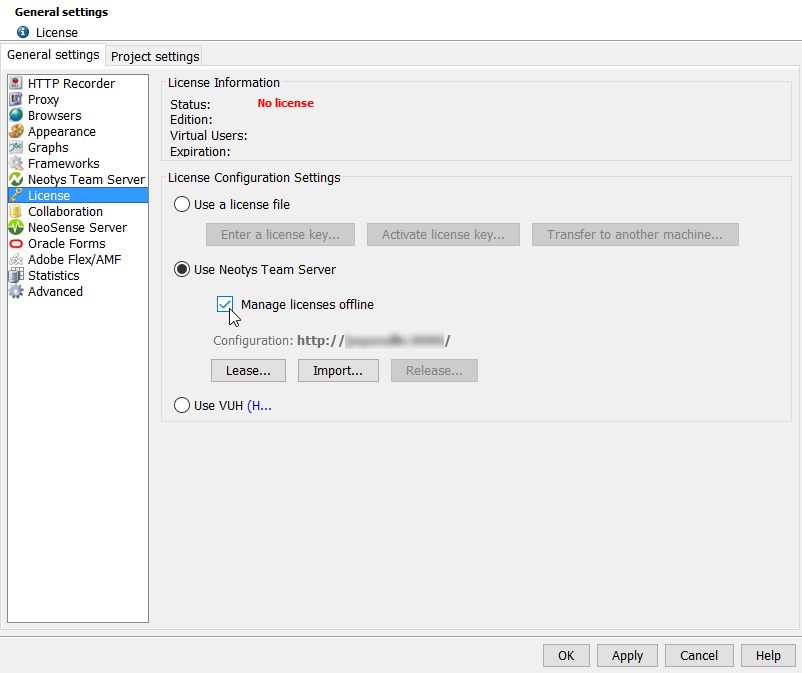This screenshot has height=673, width=802.
Task: Click the Oracle Forms icon
Action: click(16, 244)
